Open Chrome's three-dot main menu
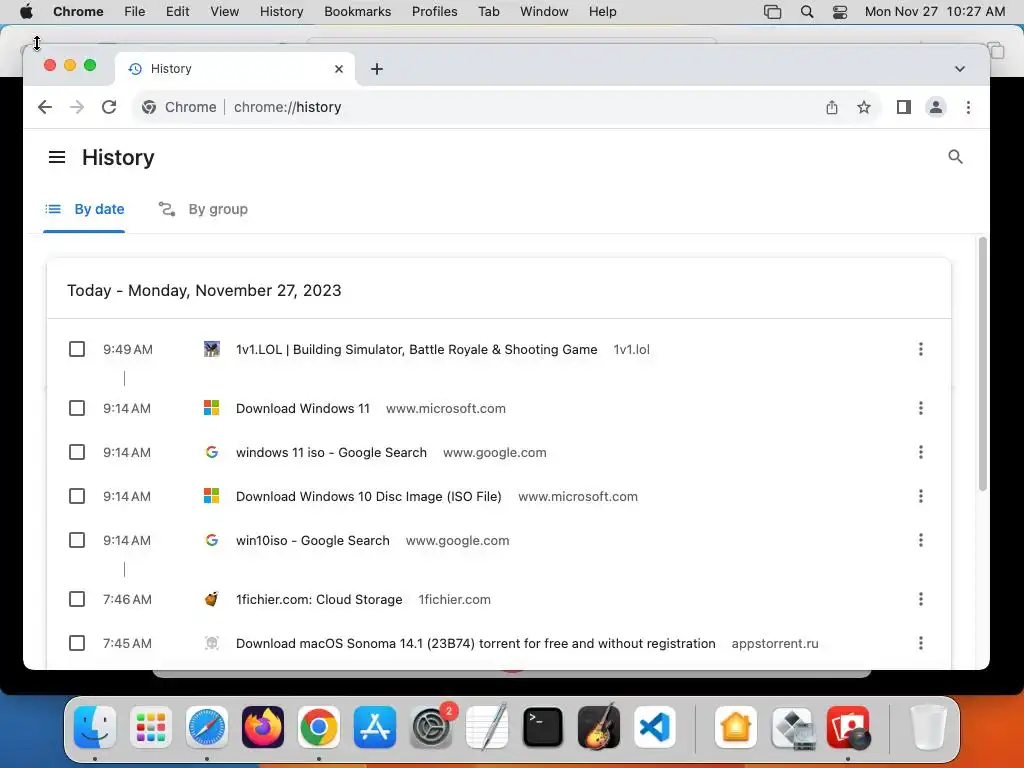The image size is (1024, 768). click(968, 107)
